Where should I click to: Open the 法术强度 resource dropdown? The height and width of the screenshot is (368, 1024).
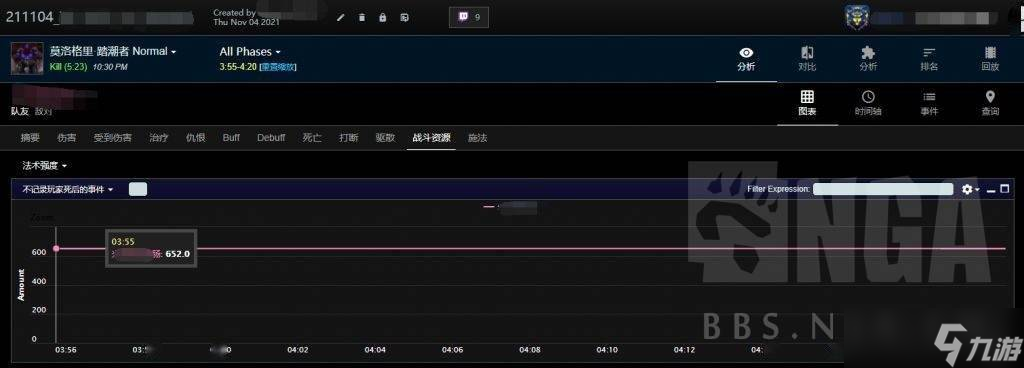coord(44,166)
